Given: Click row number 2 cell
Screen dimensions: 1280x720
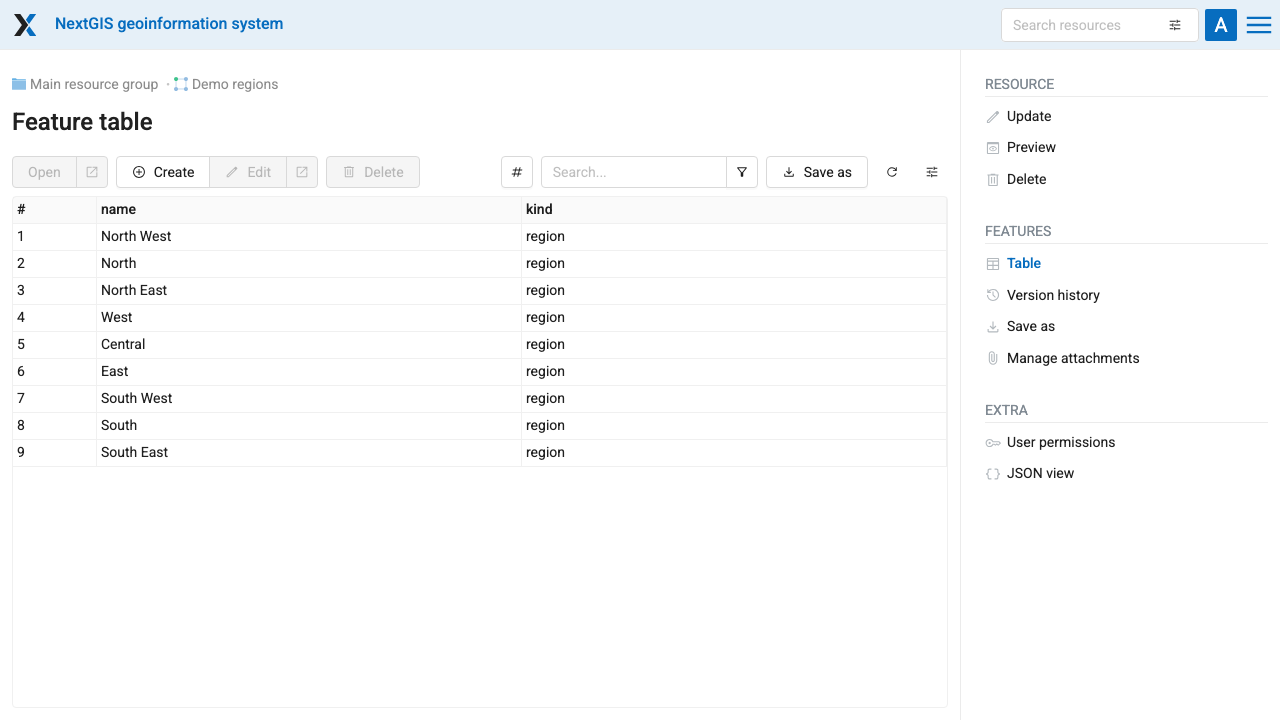Looking at the screenshot, I should (55, 264).
